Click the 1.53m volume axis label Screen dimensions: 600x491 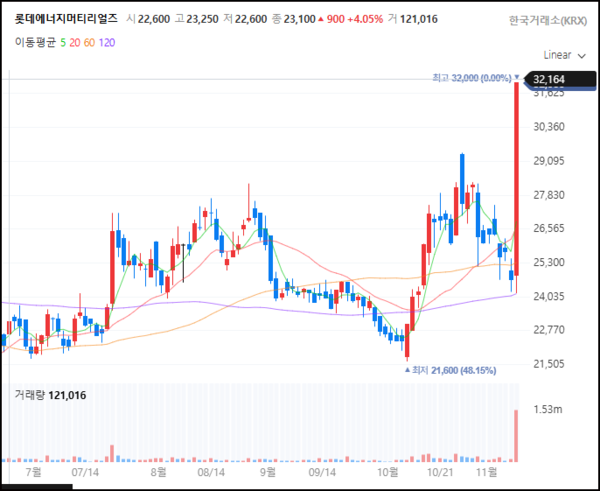tap(549, 411)
